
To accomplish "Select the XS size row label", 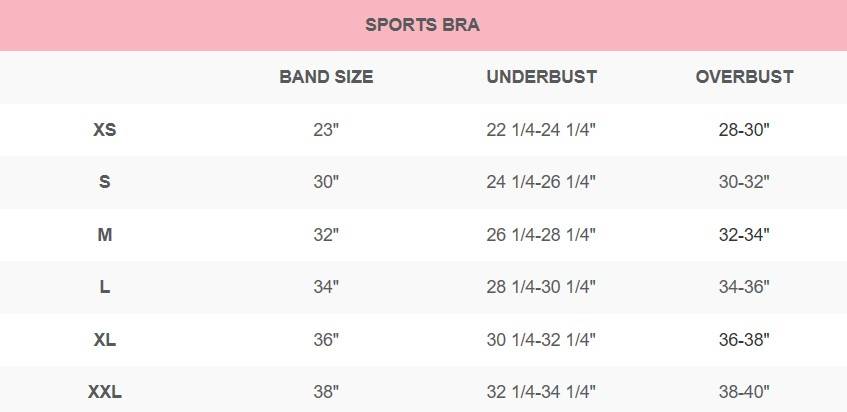I will click(104, 130).
